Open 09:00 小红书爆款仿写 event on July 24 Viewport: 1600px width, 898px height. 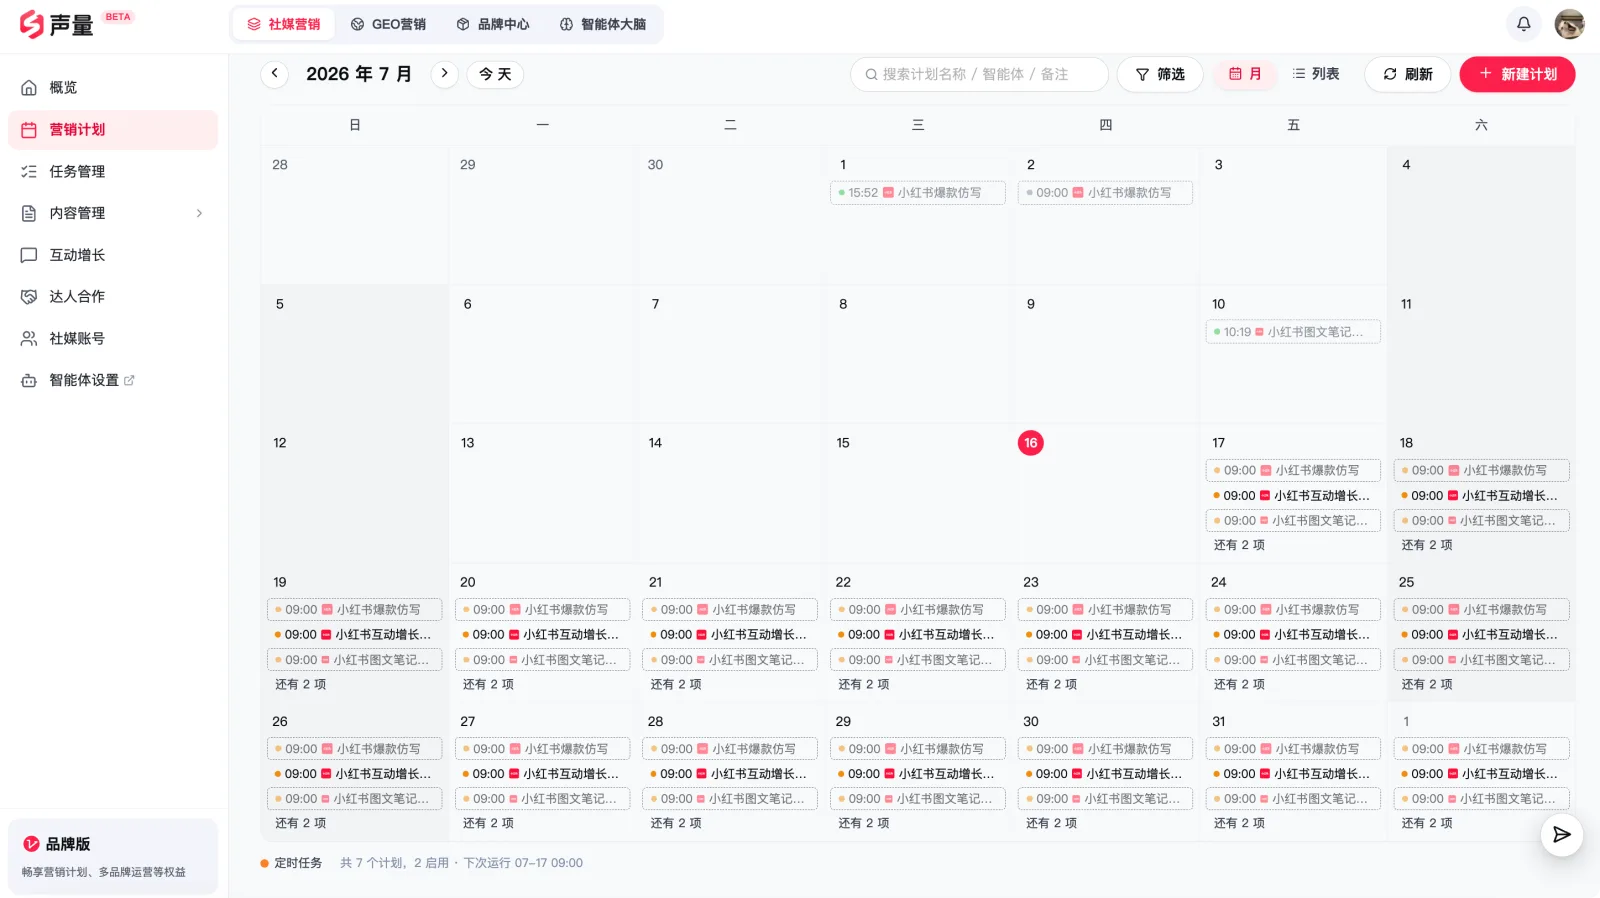point(1293,610)
